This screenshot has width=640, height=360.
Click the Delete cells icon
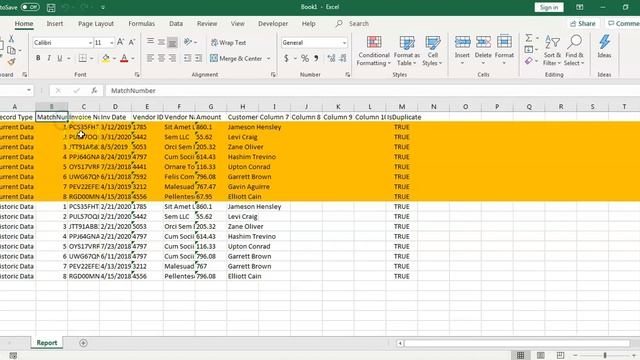click(483, 42)
